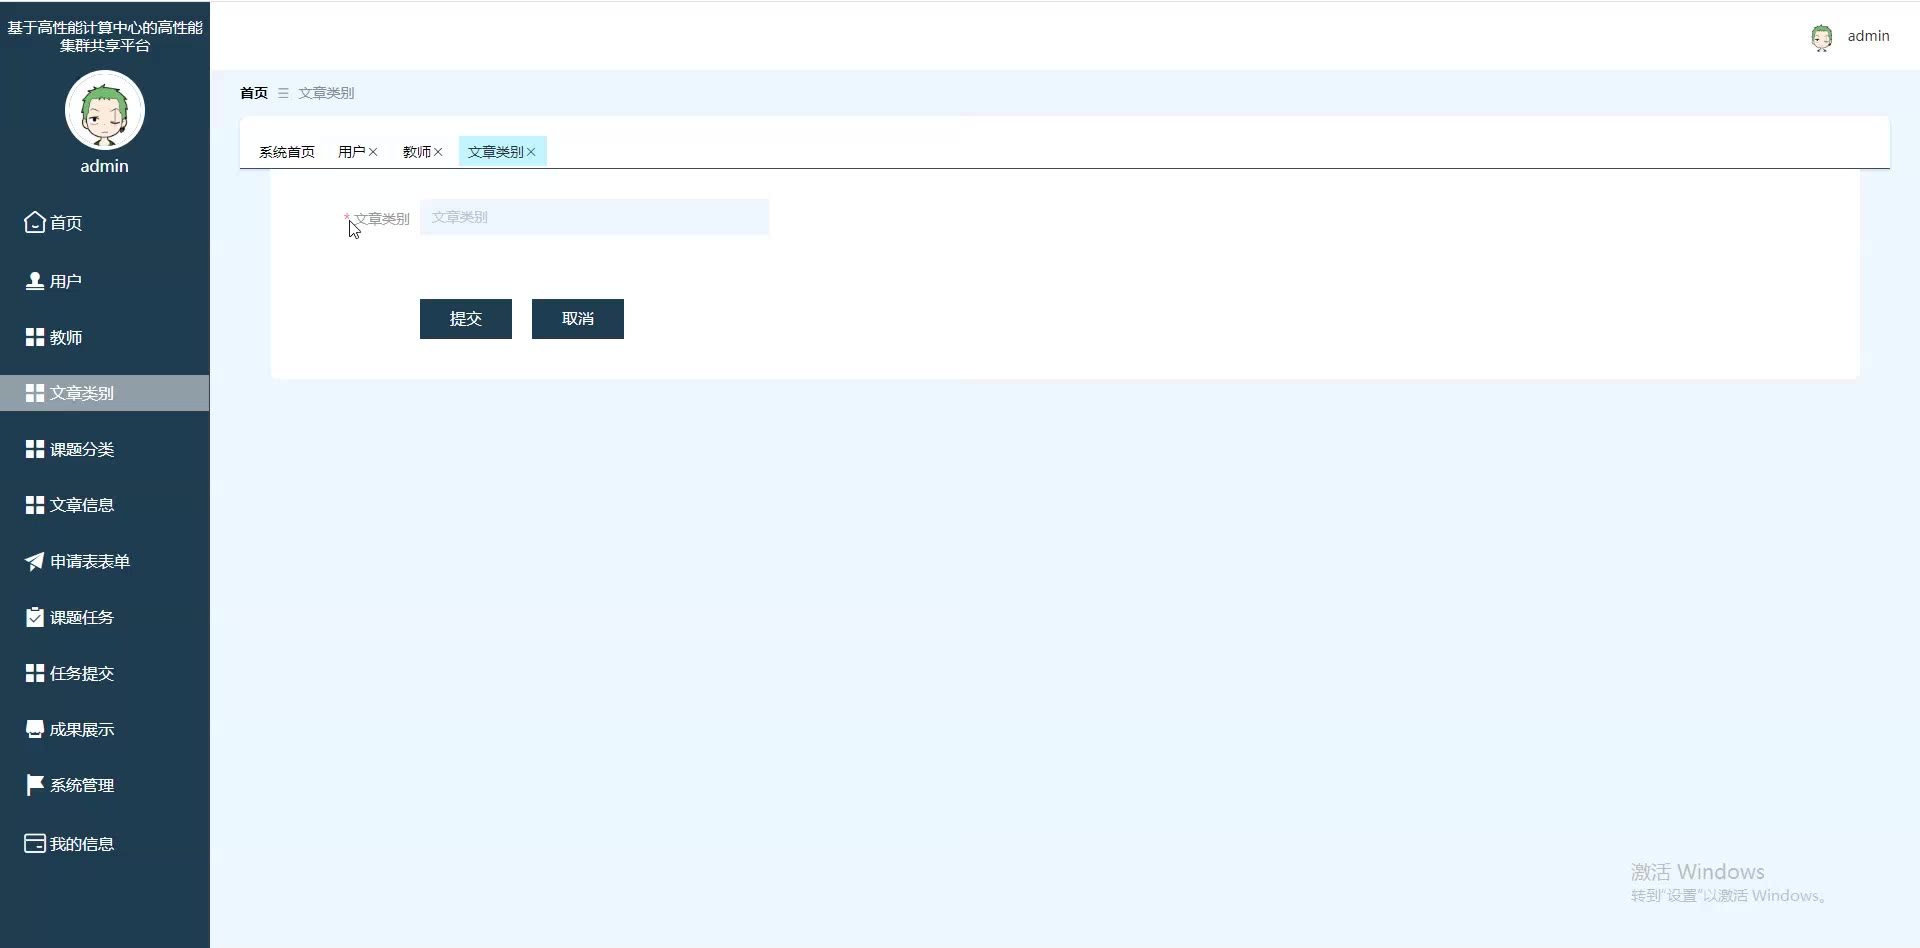Click the flag icon beside 系统管理

[x=35, y=785]
